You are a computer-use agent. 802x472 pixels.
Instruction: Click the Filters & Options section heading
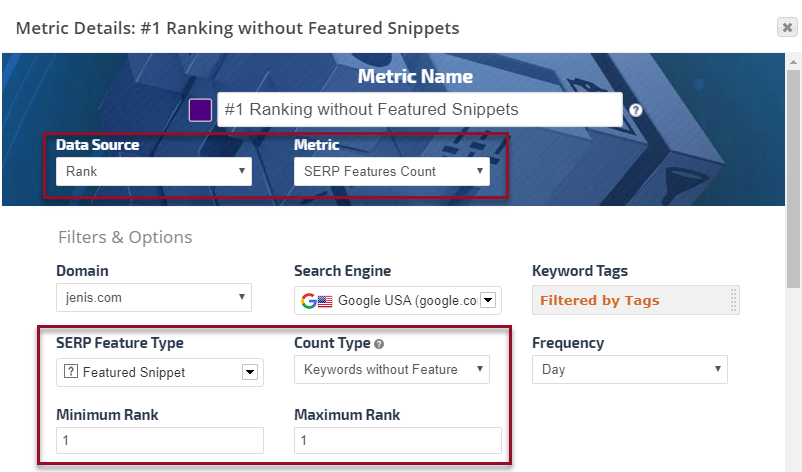pos(125,237)
